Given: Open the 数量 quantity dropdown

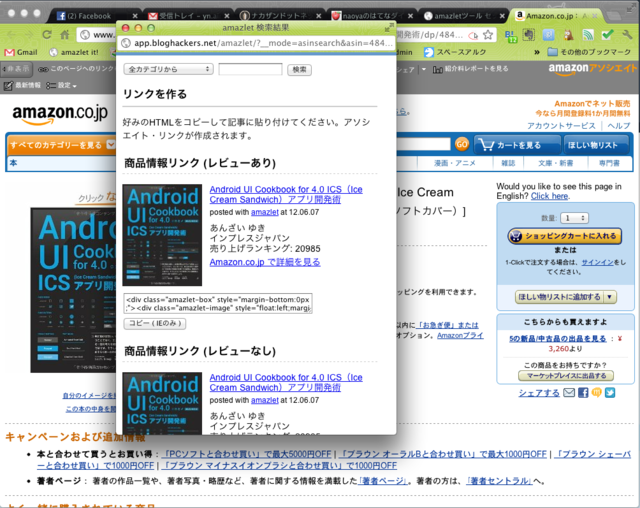Looking at the screenshot, I should [x=574, y=218].
